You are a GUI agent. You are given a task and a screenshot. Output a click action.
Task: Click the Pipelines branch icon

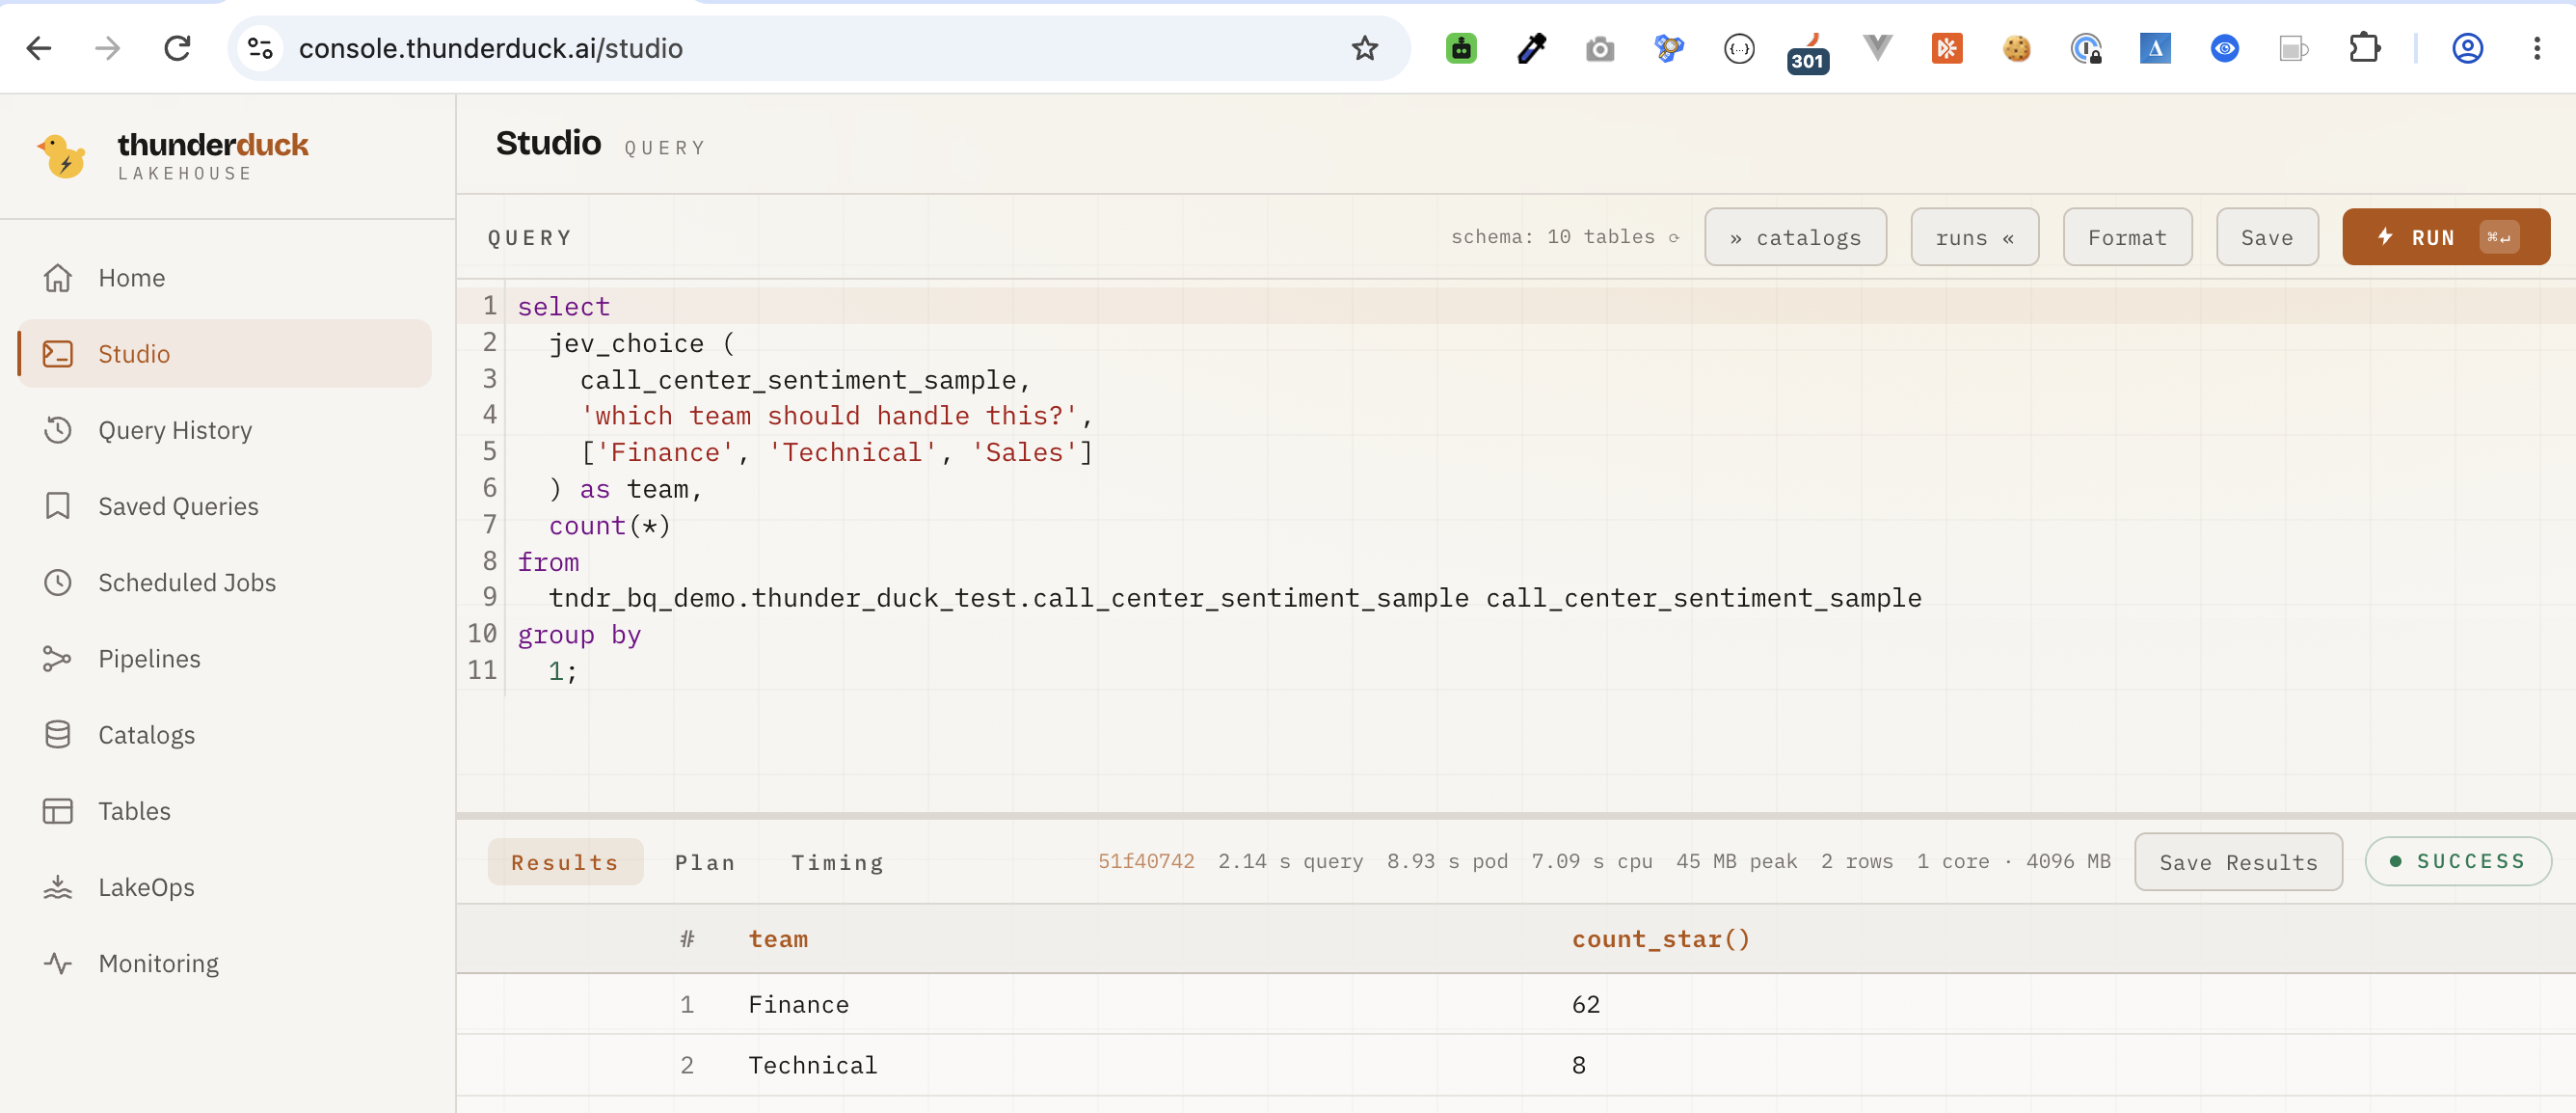[x=58, y=658]
